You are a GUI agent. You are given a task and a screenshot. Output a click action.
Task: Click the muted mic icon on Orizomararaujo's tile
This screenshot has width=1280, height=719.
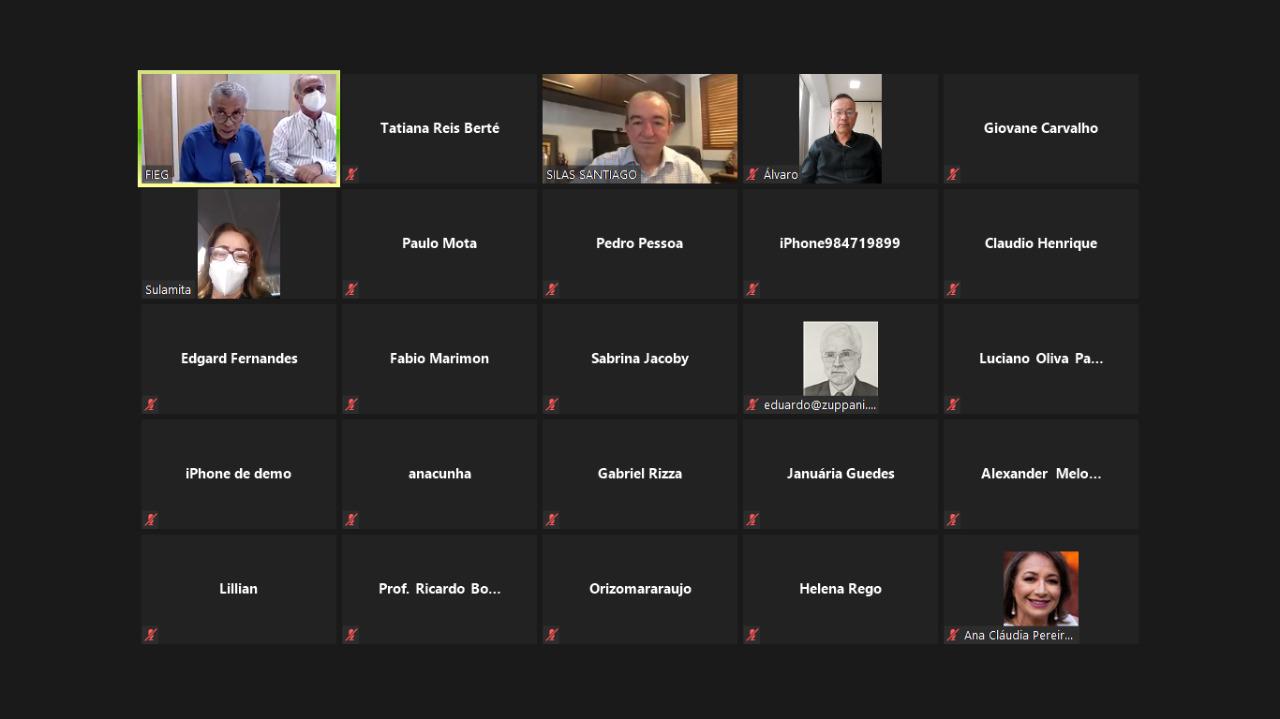551,634
